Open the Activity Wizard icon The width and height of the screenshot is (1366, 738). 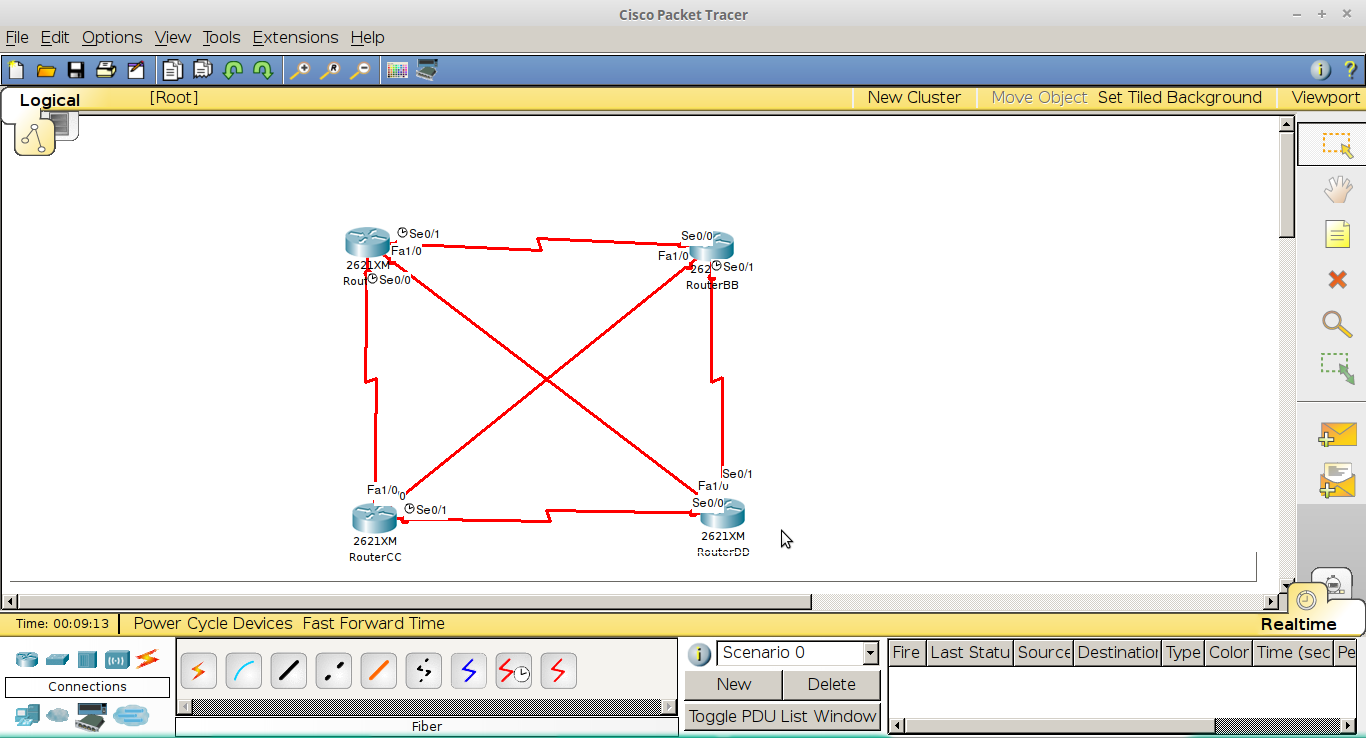pos(136,70)
